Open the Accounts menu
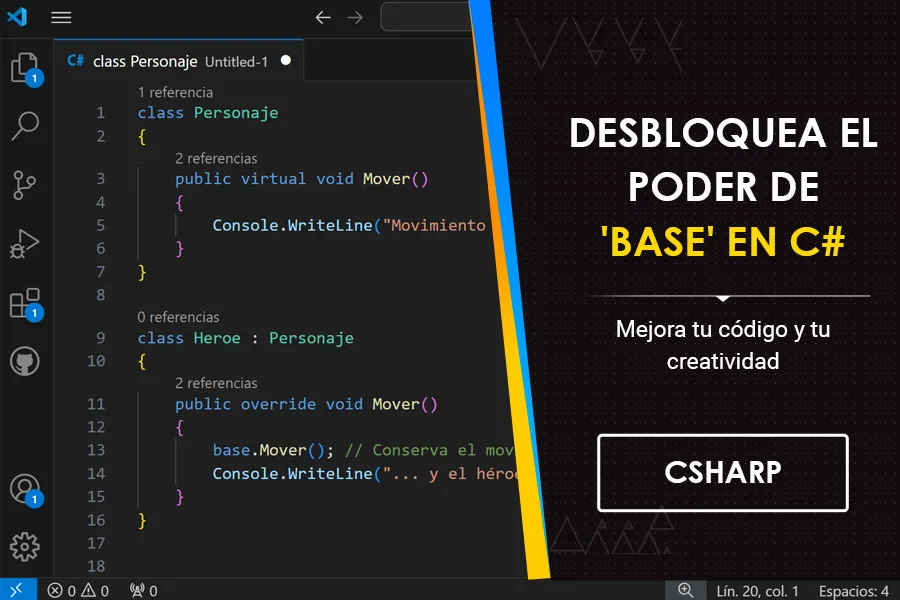 24,487
